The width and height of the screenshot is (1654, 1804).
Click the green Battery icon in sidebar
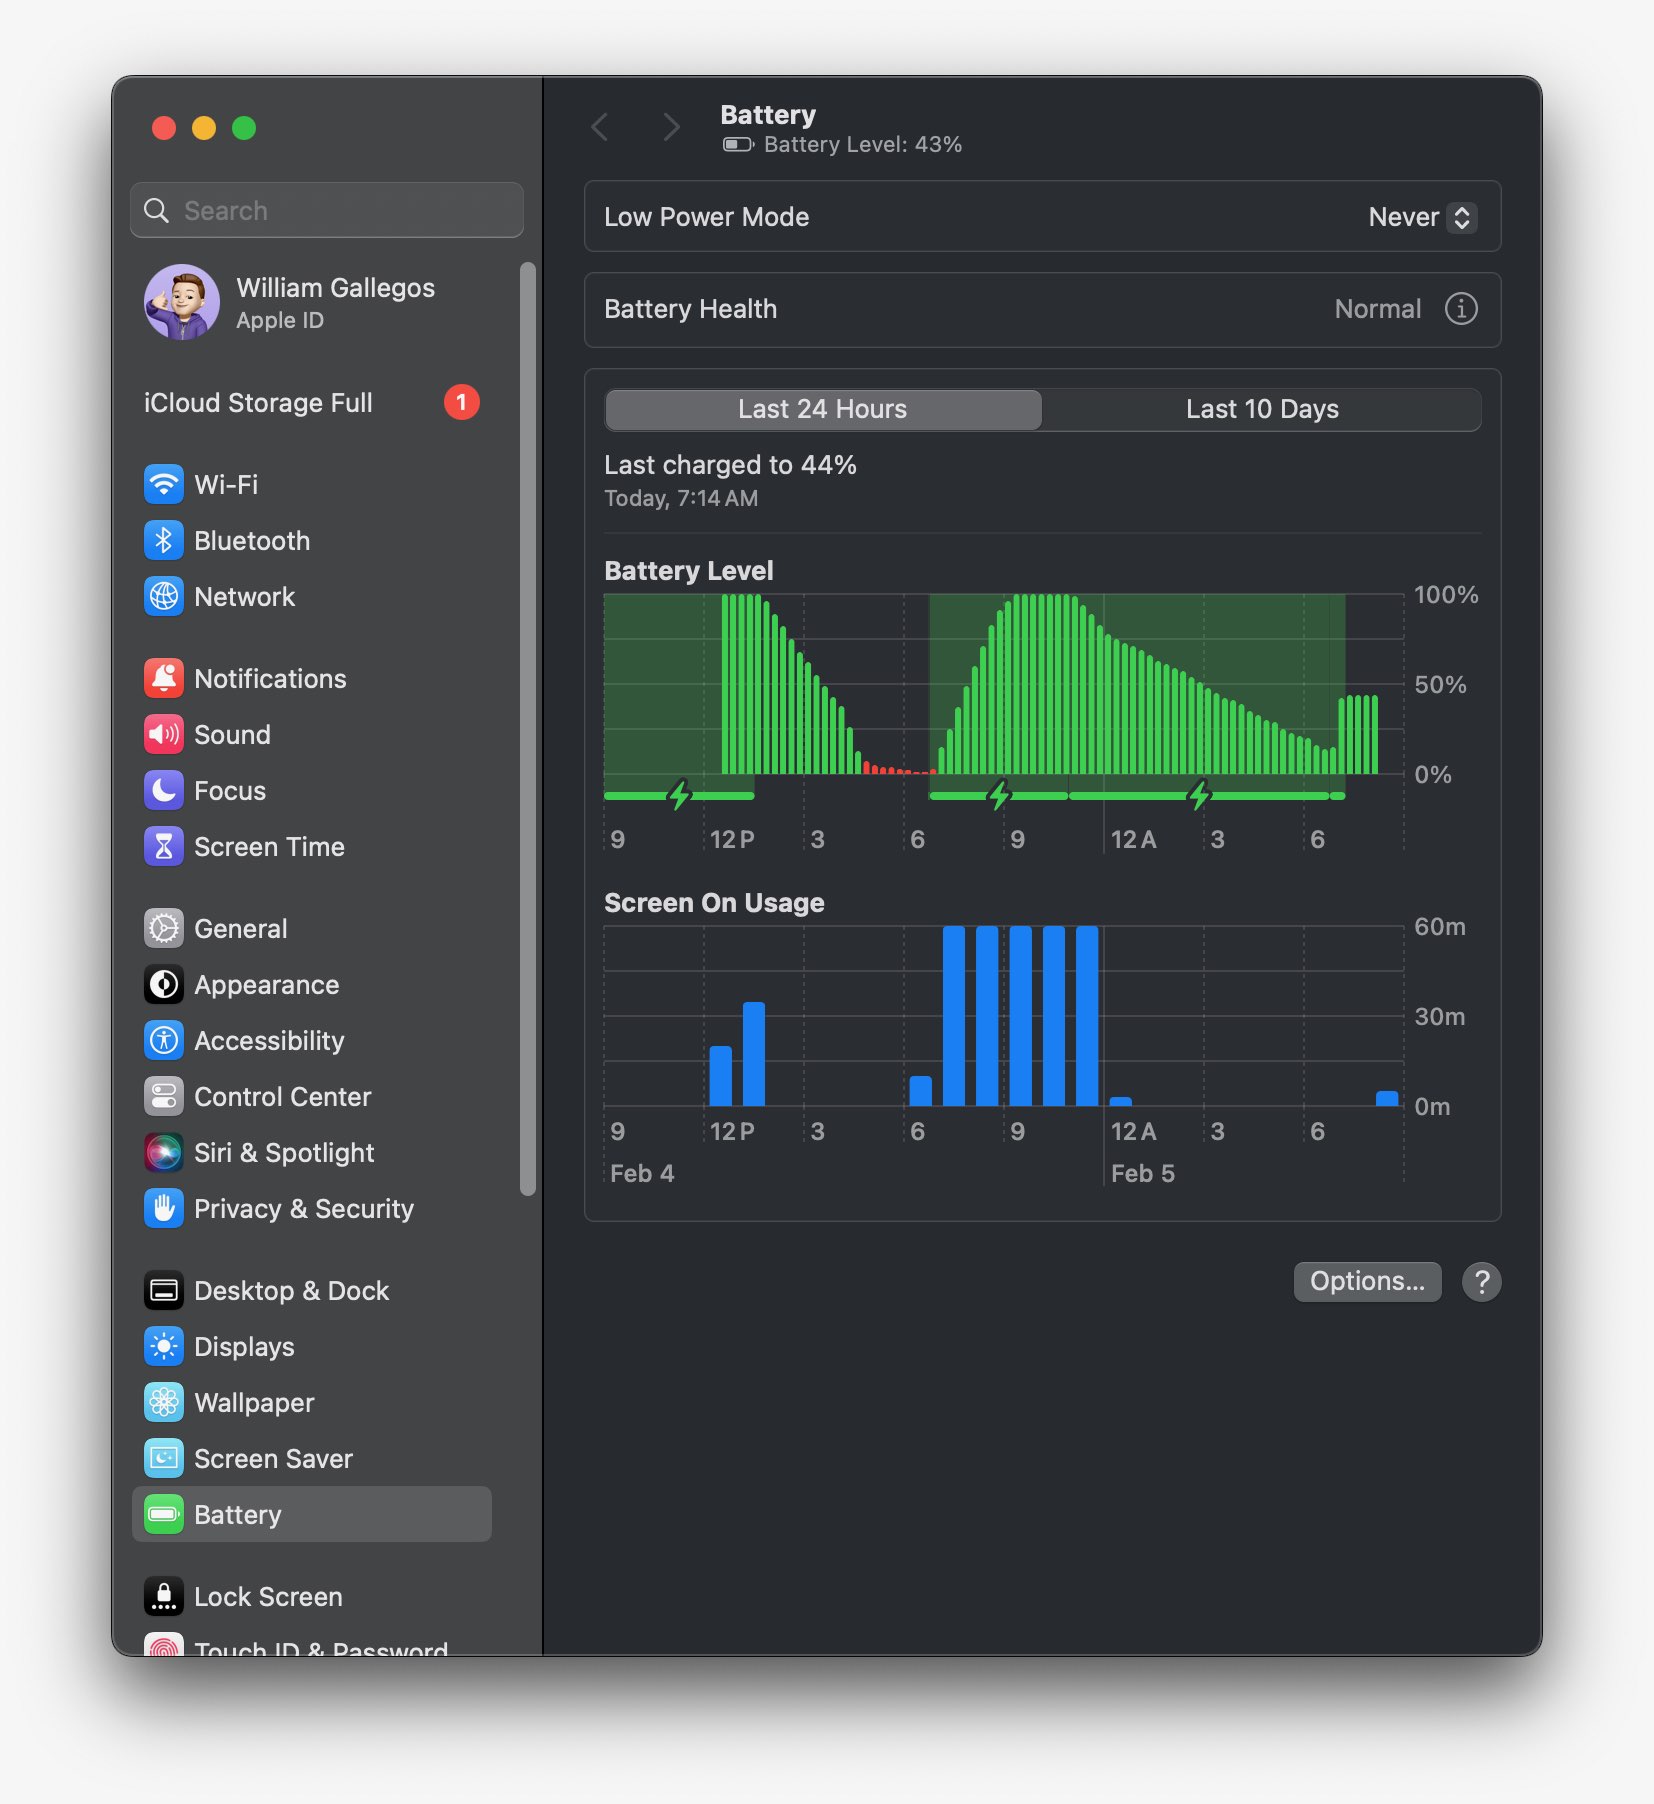[164, 1515]
